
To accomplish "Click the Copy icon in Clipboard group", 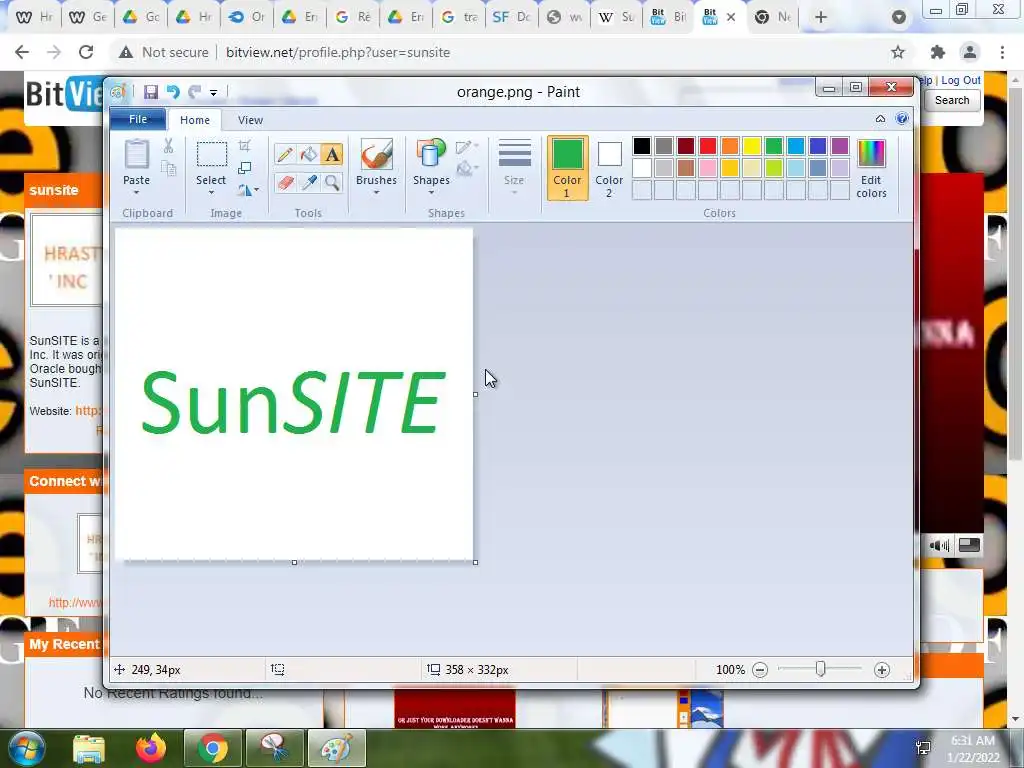I will pyautogui.click(x=168, y=169).
